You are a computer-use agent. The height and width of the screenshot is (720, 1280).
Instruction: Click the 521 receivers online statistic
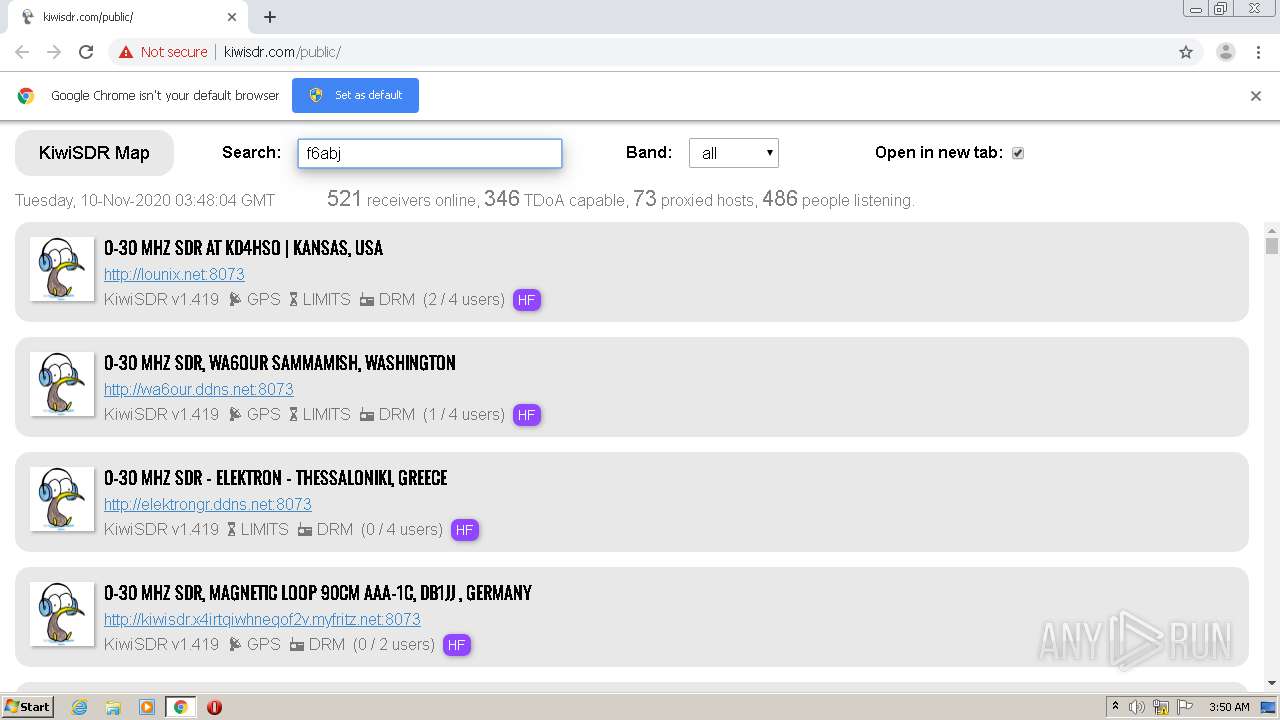click(402, 200)
